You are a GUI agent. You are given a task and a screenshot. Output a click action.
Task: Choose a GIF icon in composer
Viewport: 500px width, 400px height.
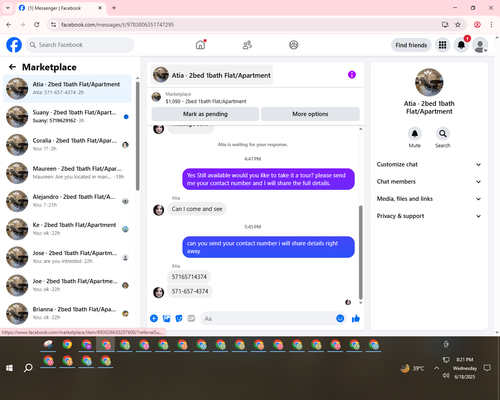coord(191,318)
